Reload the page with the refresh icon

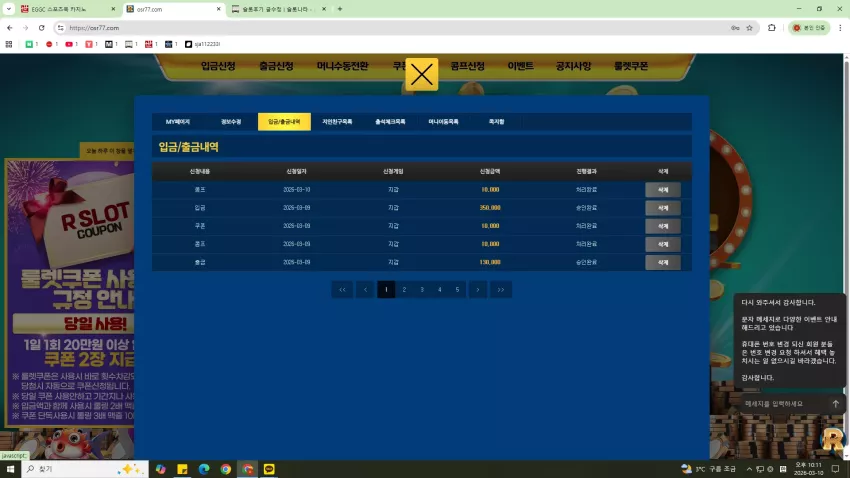41,28
